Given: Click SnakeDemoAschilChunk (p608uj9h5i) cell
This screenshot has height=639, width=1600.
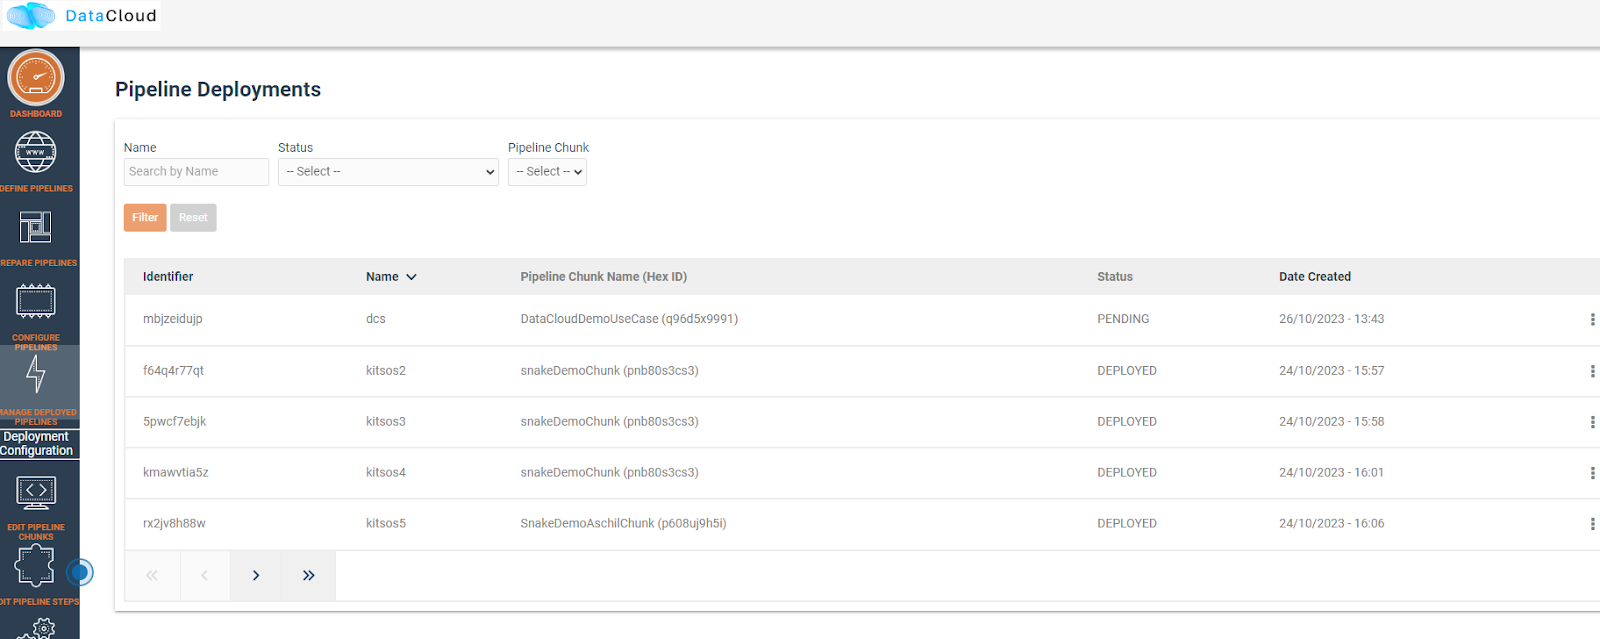Looking at the screenshot, I should [623, 523].
